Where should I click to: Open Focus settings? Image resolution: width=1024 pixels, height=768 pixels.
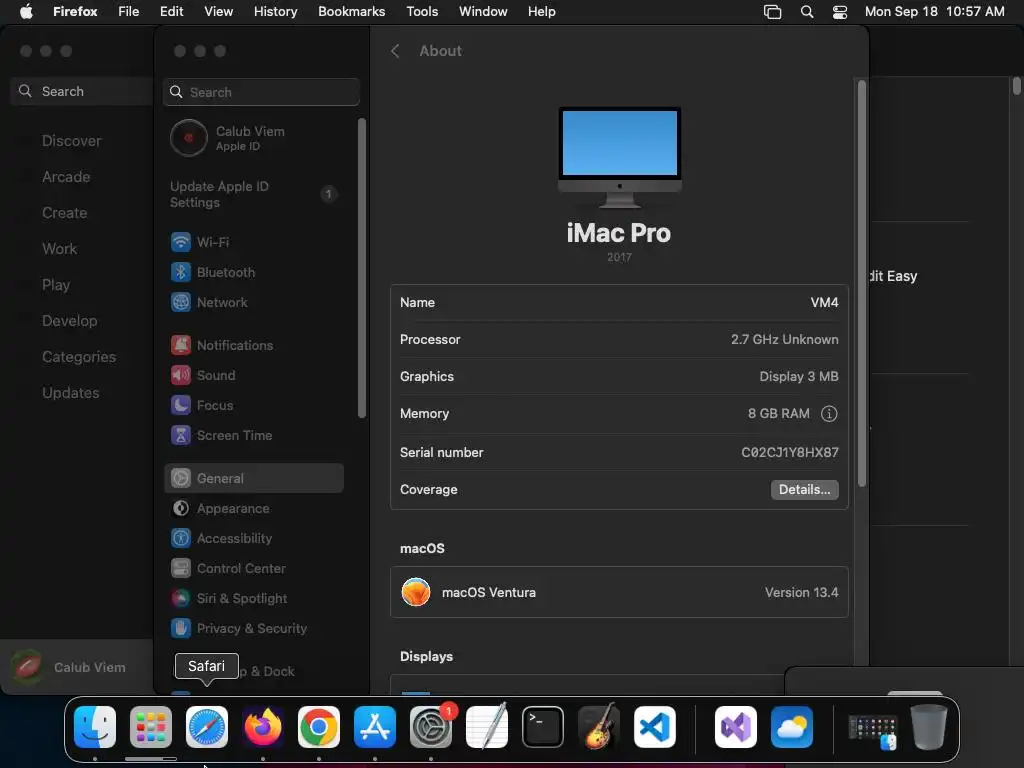click(254, 406)
